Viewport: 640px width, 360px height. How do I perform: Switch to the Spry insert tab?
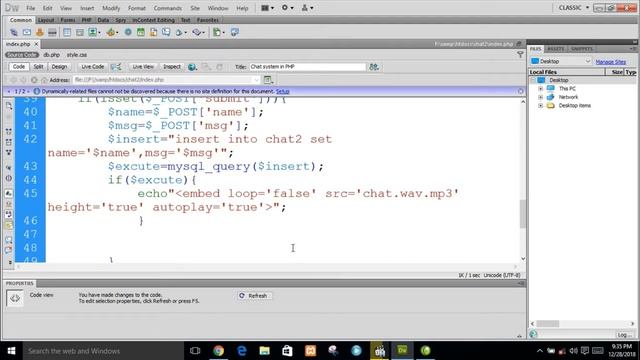click(x=120, y=20)
